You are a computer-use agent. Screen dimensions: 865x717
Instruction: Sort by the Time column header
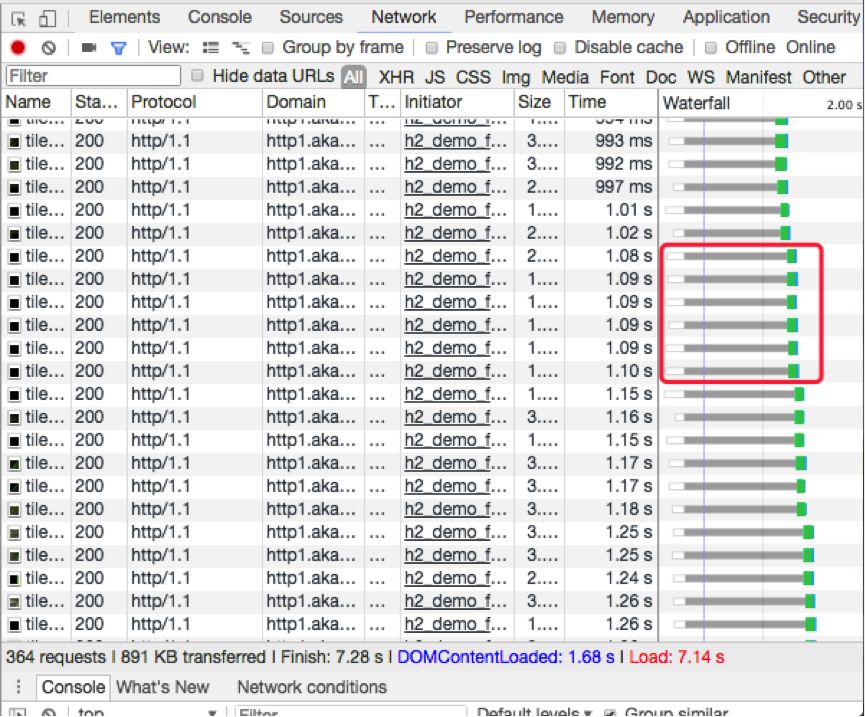point(611,102)
